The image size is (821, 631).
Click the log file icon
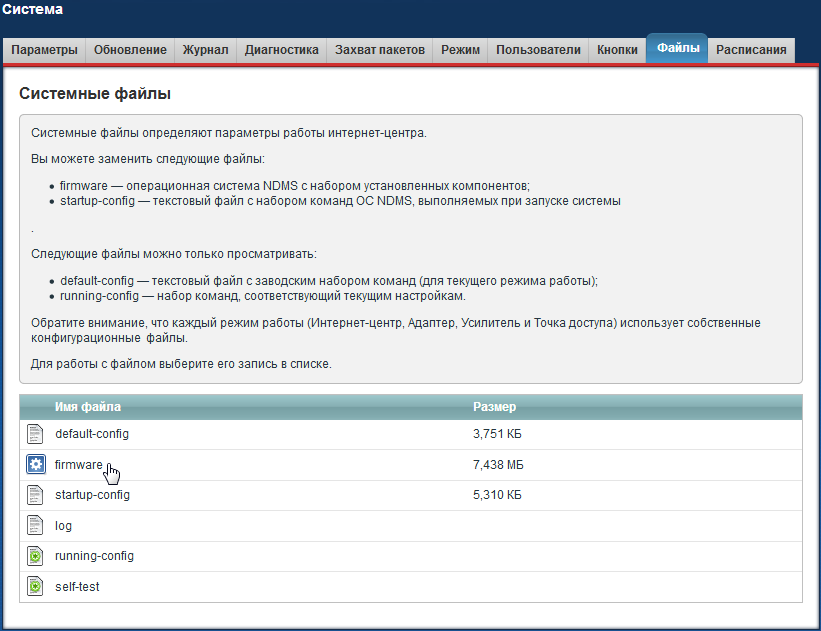pos(36,526)
